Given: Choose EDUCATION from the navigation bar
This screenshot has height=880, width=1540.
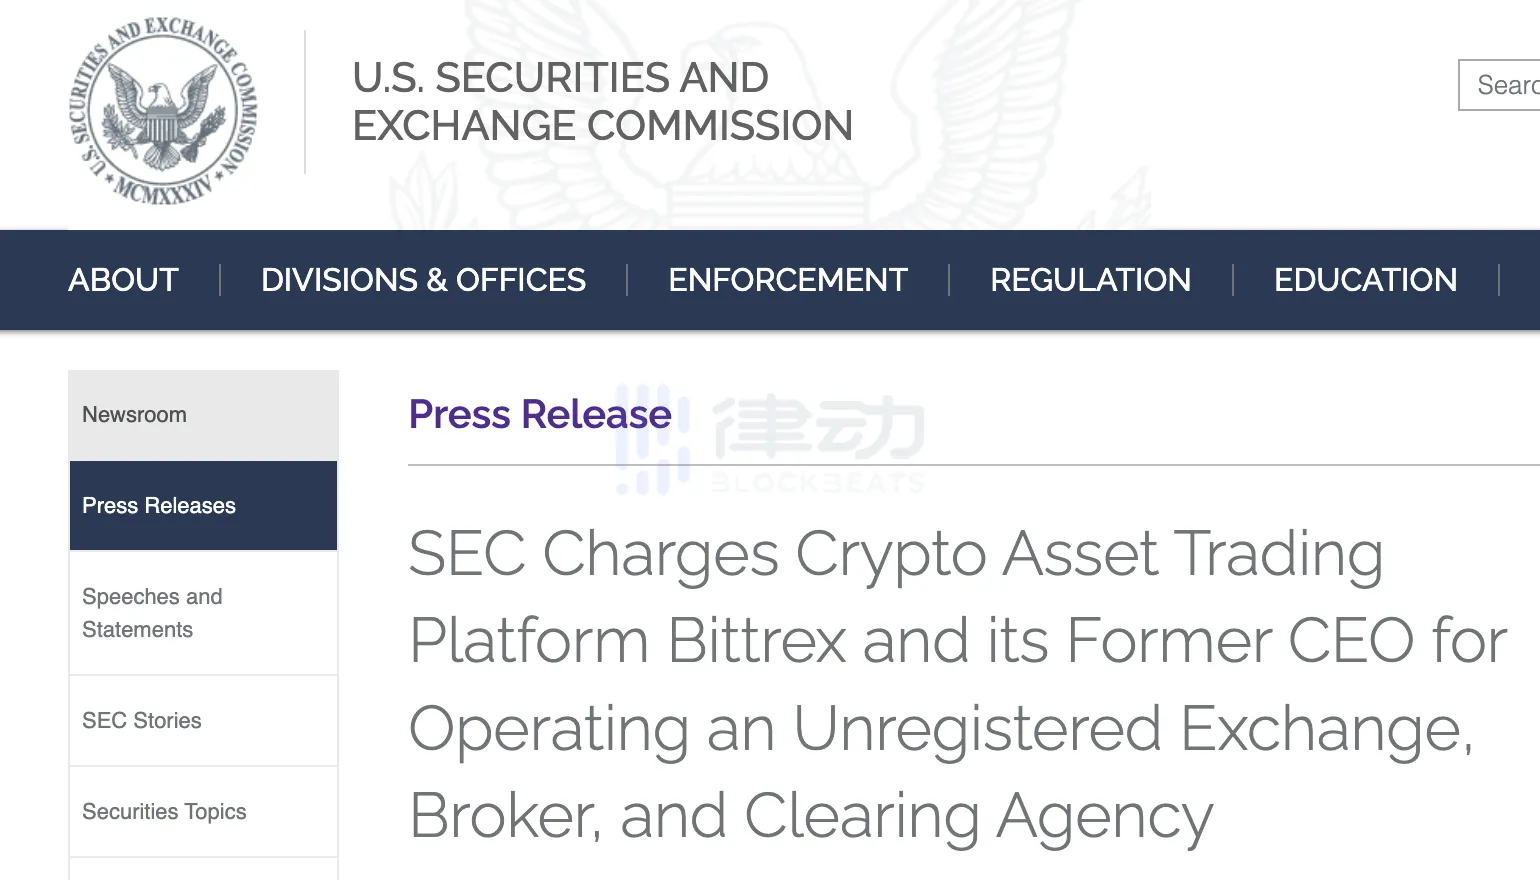Looking at the screenshot, I should tap(1365, 280).
